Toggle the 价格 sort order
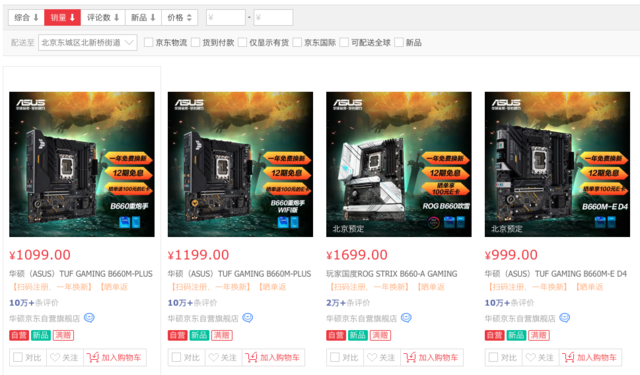 [180, 18]
